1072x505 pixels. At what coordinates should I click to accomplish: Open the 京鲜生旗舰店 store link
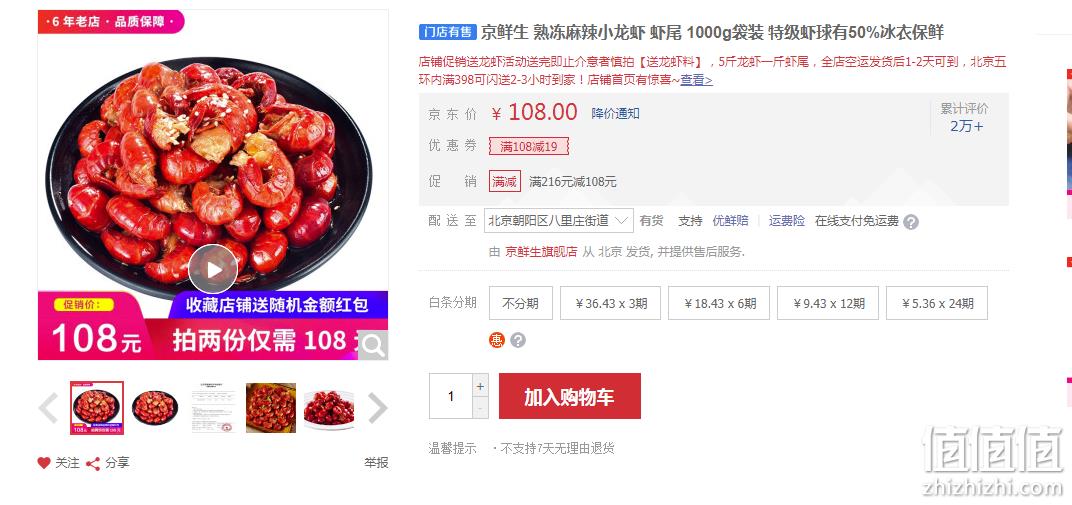pos(541,251)
